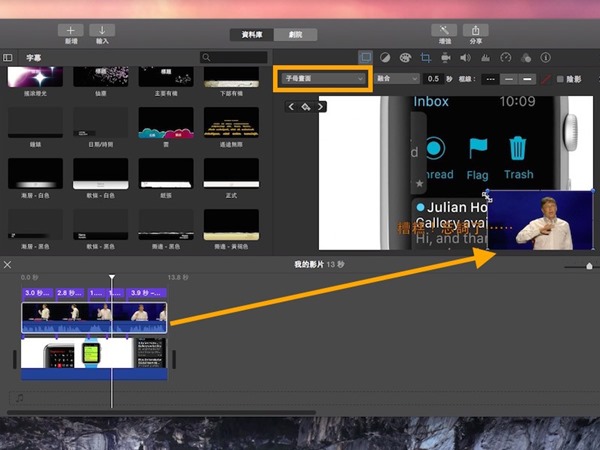Open the stabilization camera icon

pos(445,57)
